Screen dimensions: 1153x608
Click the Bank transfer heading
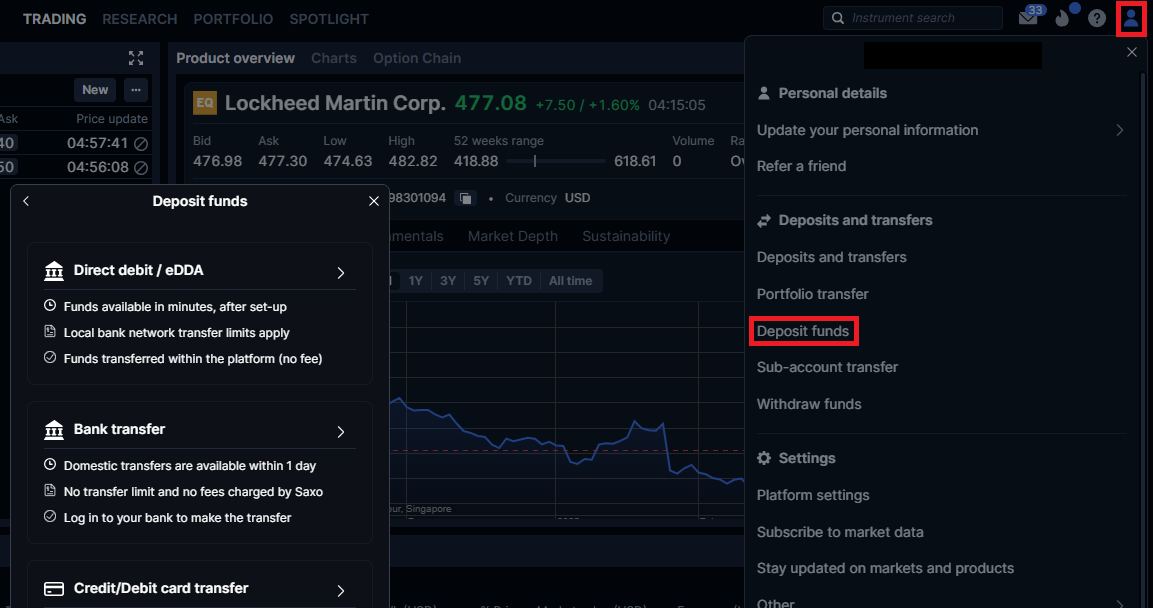point(119,429)
